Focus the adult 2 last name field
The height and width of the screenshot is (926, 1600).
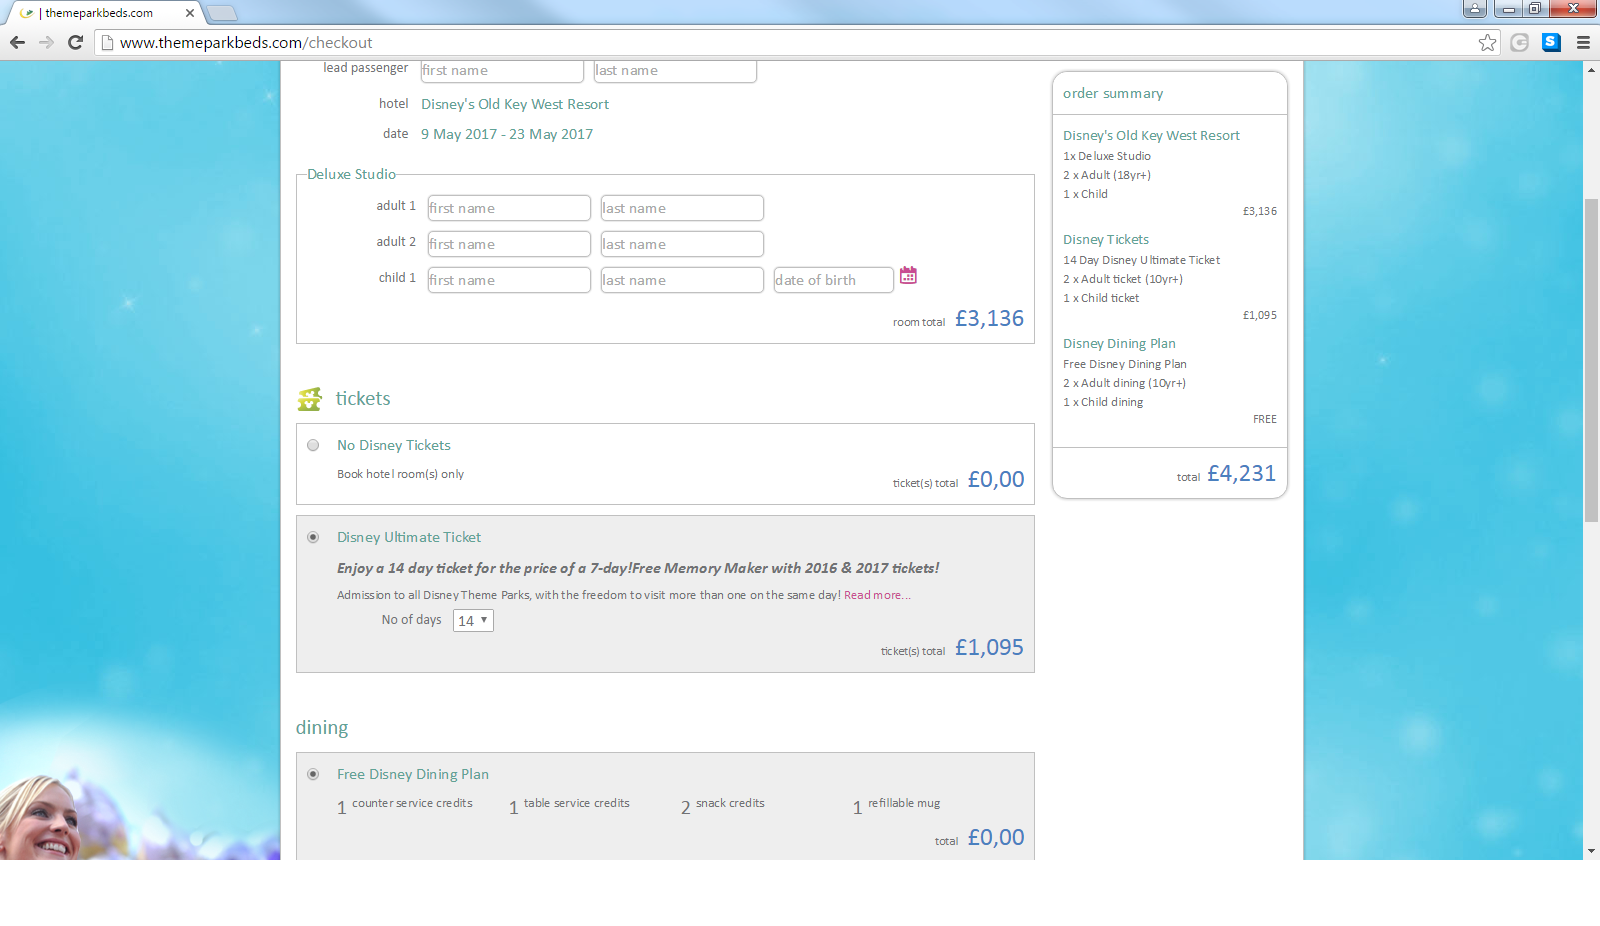click(682, 244)
